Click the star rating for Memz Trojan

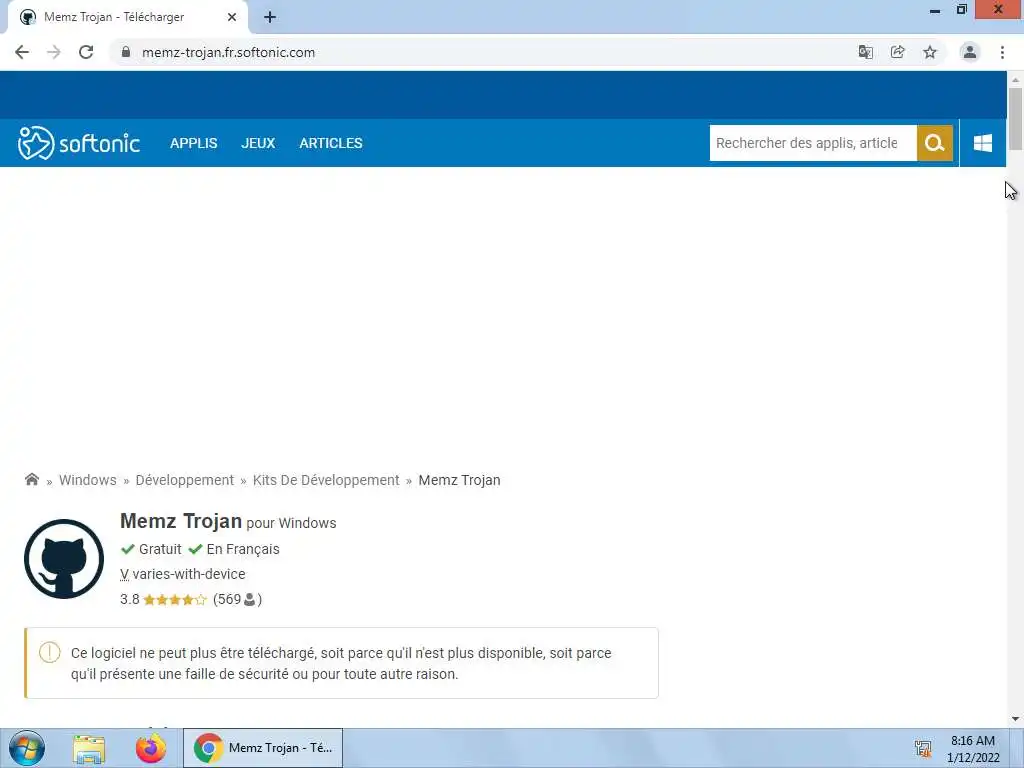[174, 600]
